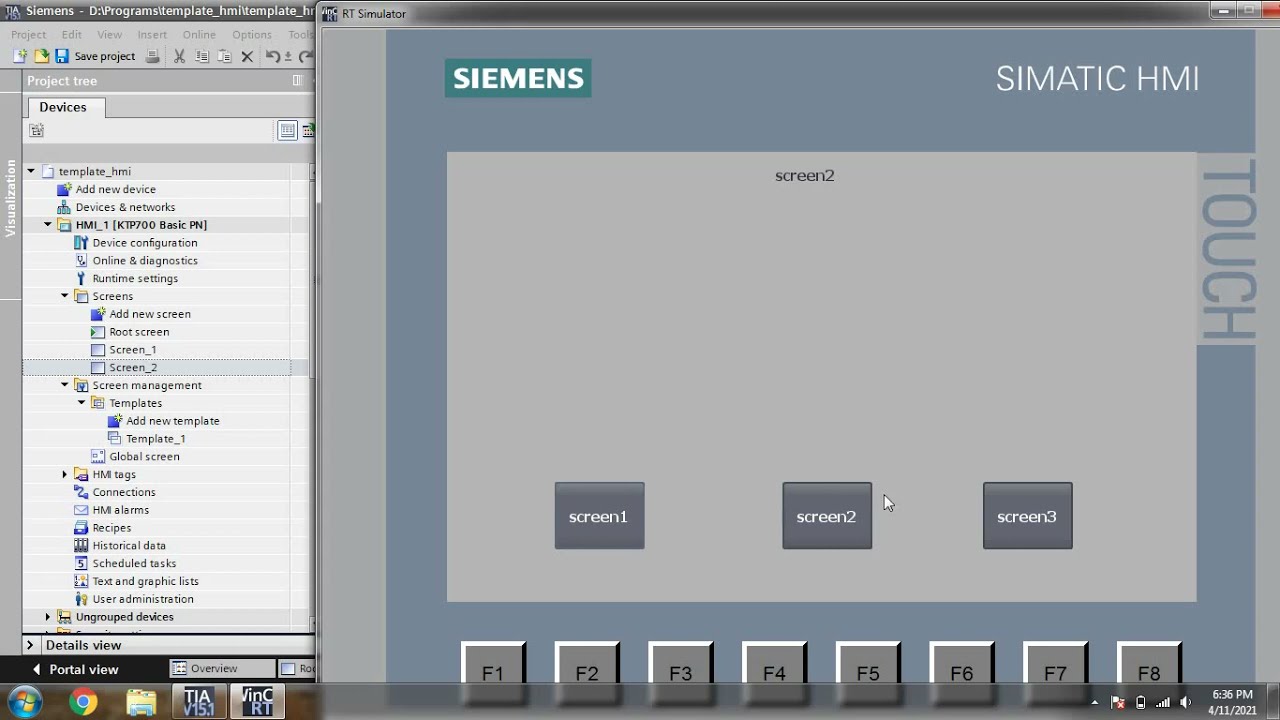Collapse Project tree with panel header icon
Image resolution: width=1280 pixels, height=720 pixels.
click(297, 80)
